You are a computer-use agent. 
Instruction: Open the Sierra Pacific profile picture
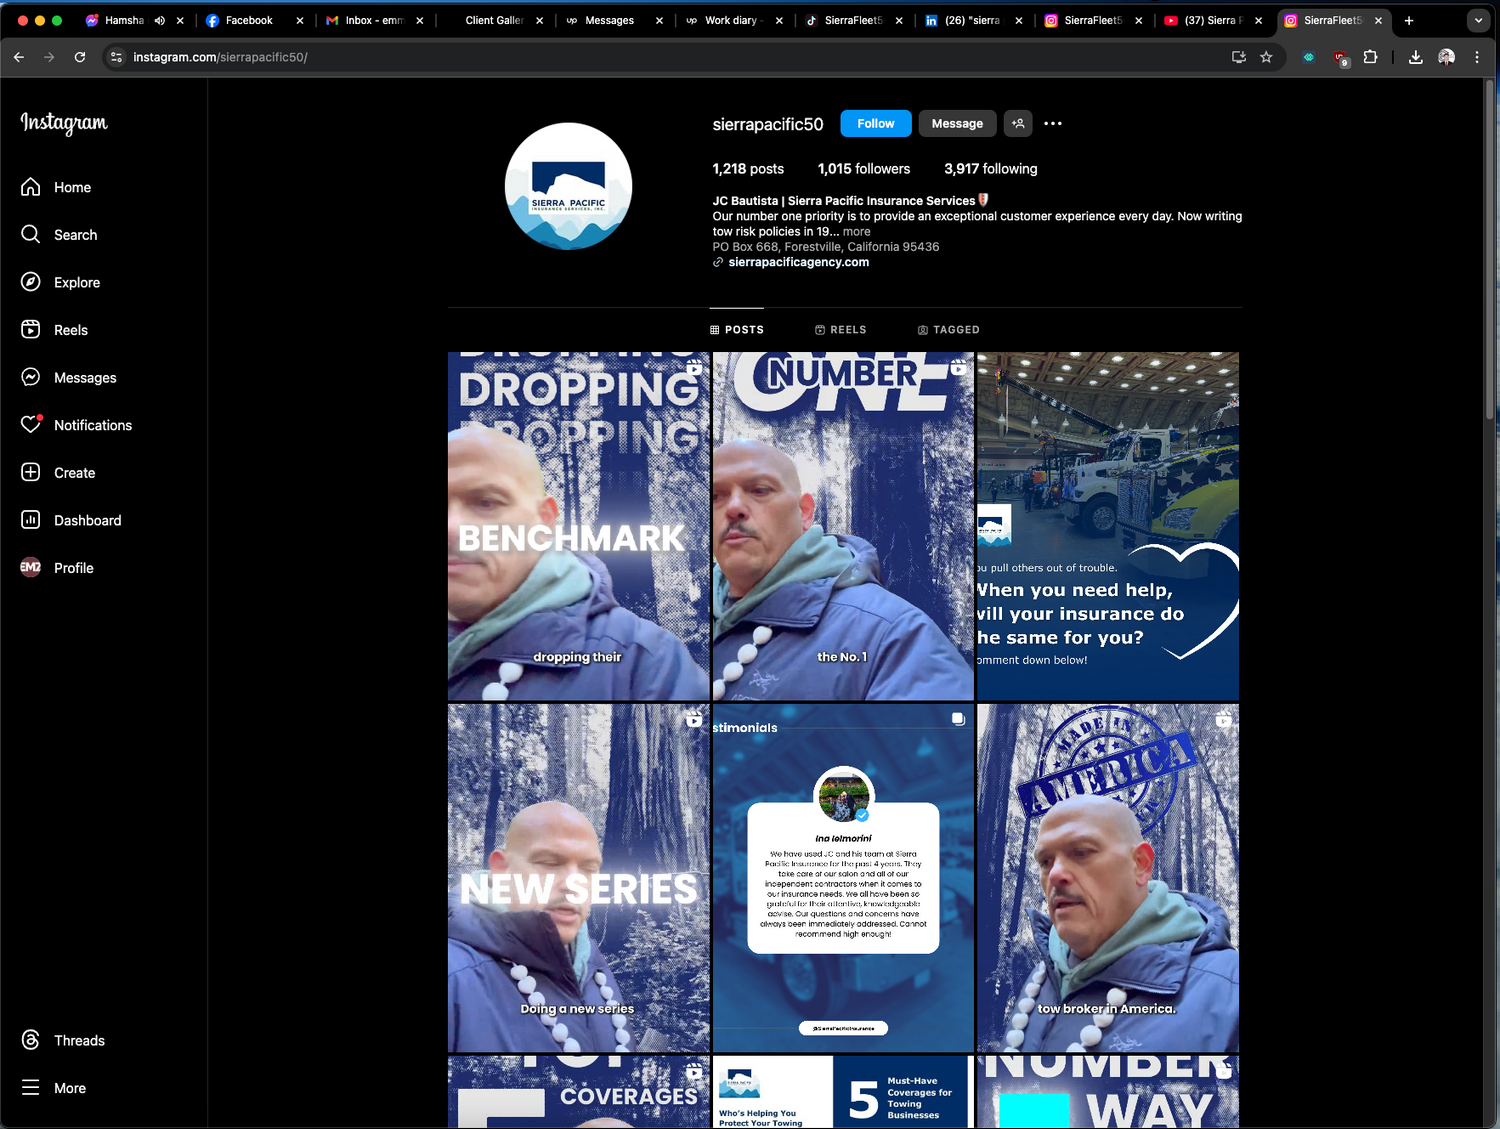click(568, 186)
